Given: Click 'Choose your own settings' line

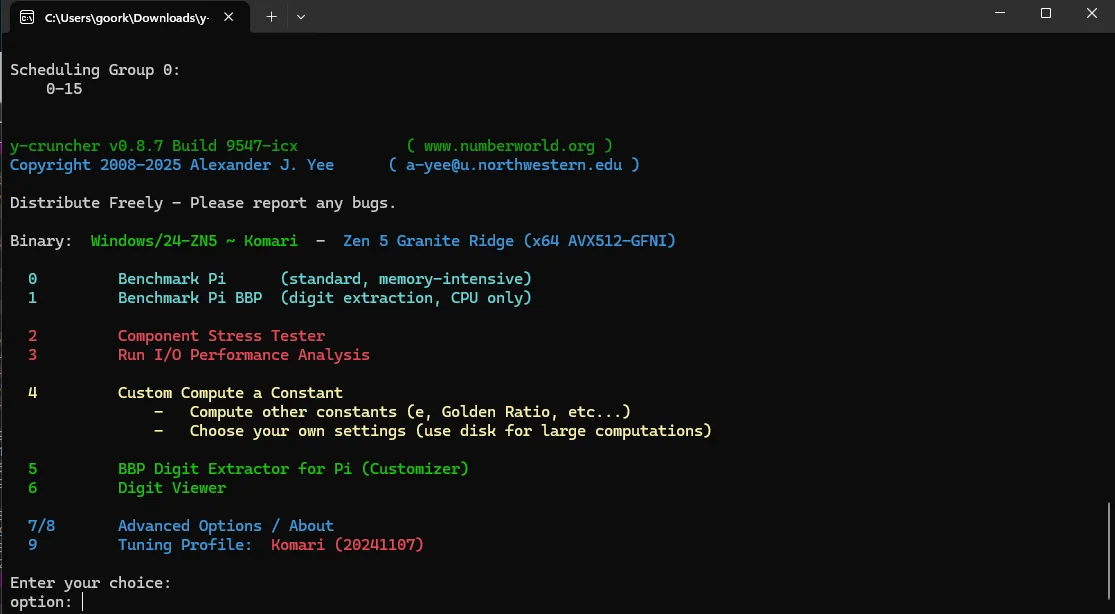Looking at the screenshot, I should point(450,431).
